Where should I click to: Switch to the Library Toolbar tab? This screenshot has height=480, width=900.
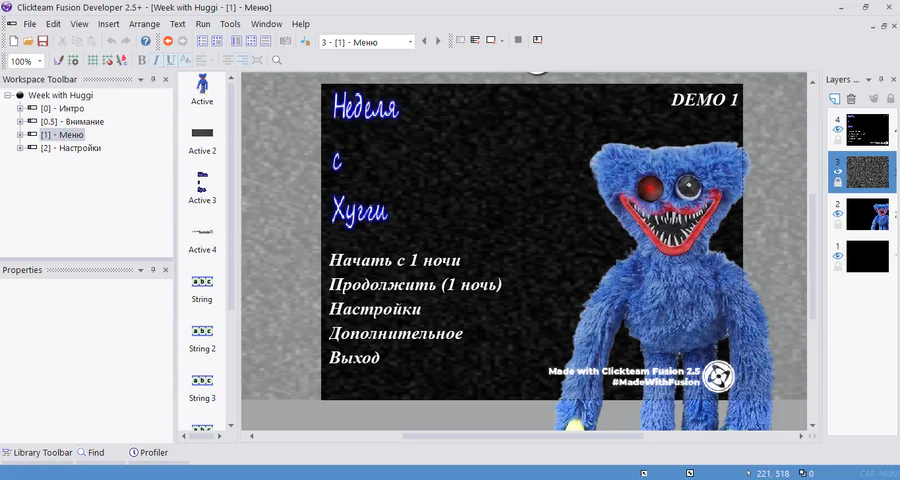[37, 452]
